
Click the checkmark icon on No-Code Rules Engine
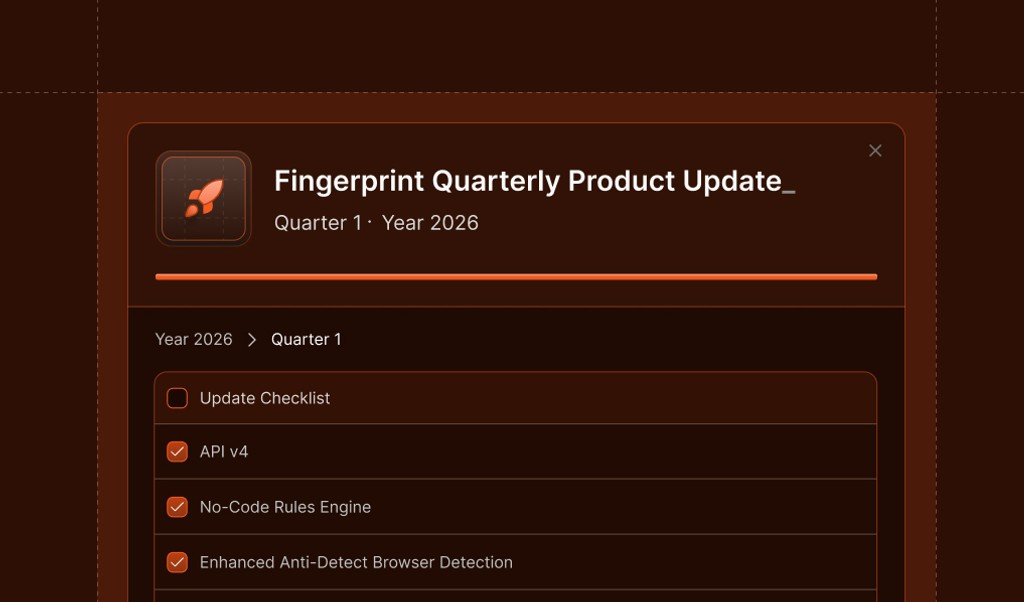tap(177, 506)
